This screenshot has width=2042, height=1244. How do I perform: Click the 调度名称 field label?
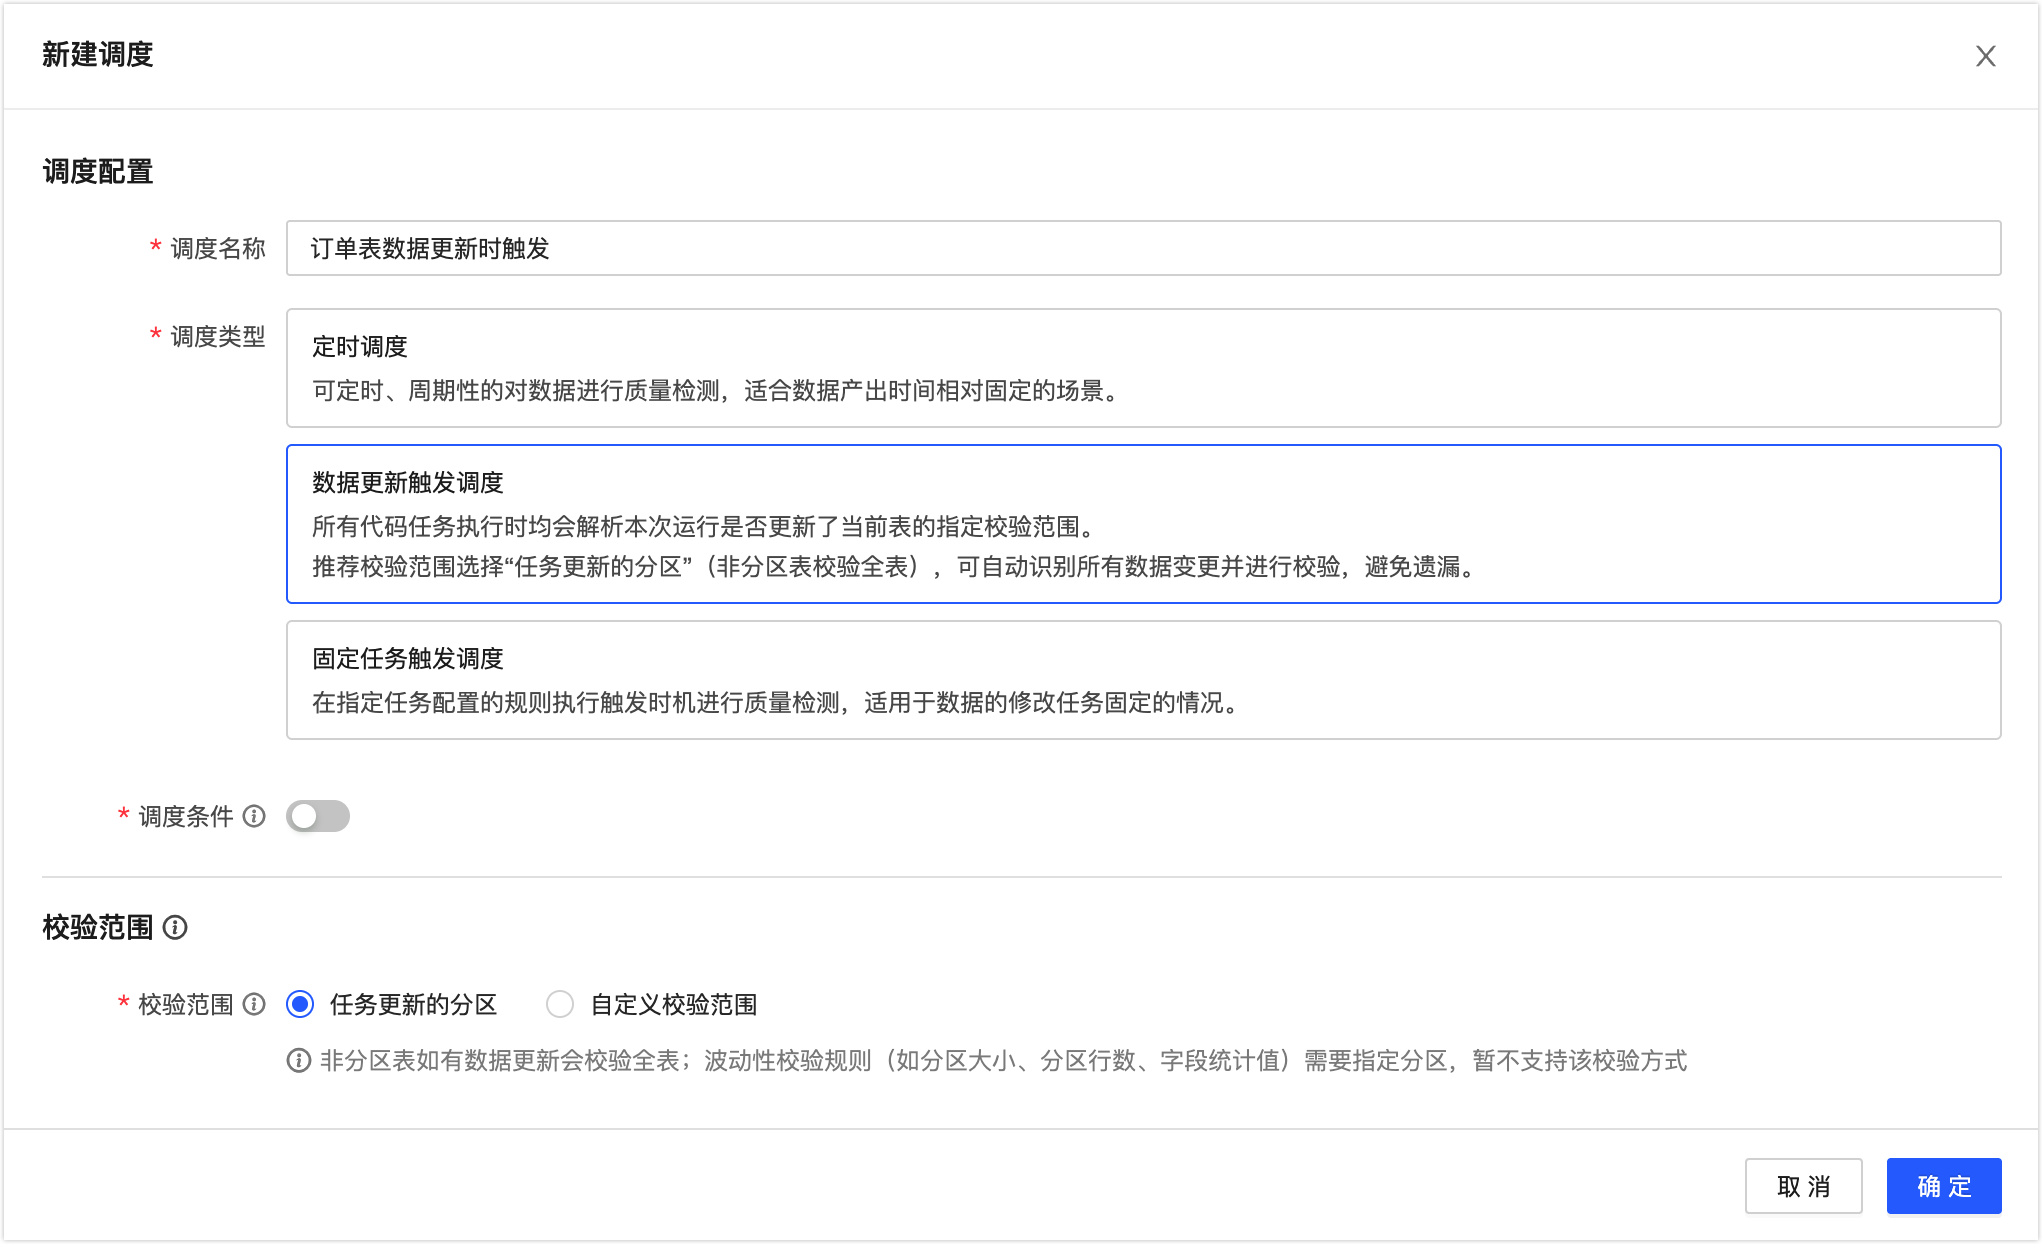217,248
